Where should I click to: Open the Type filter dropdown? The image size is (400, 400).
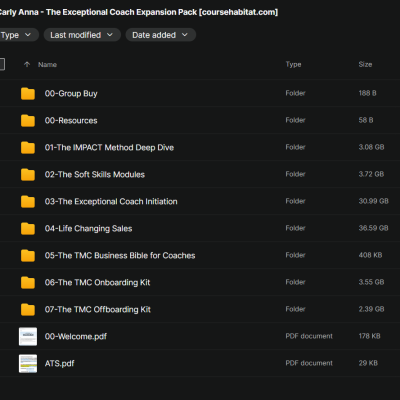tap(18, 35)
